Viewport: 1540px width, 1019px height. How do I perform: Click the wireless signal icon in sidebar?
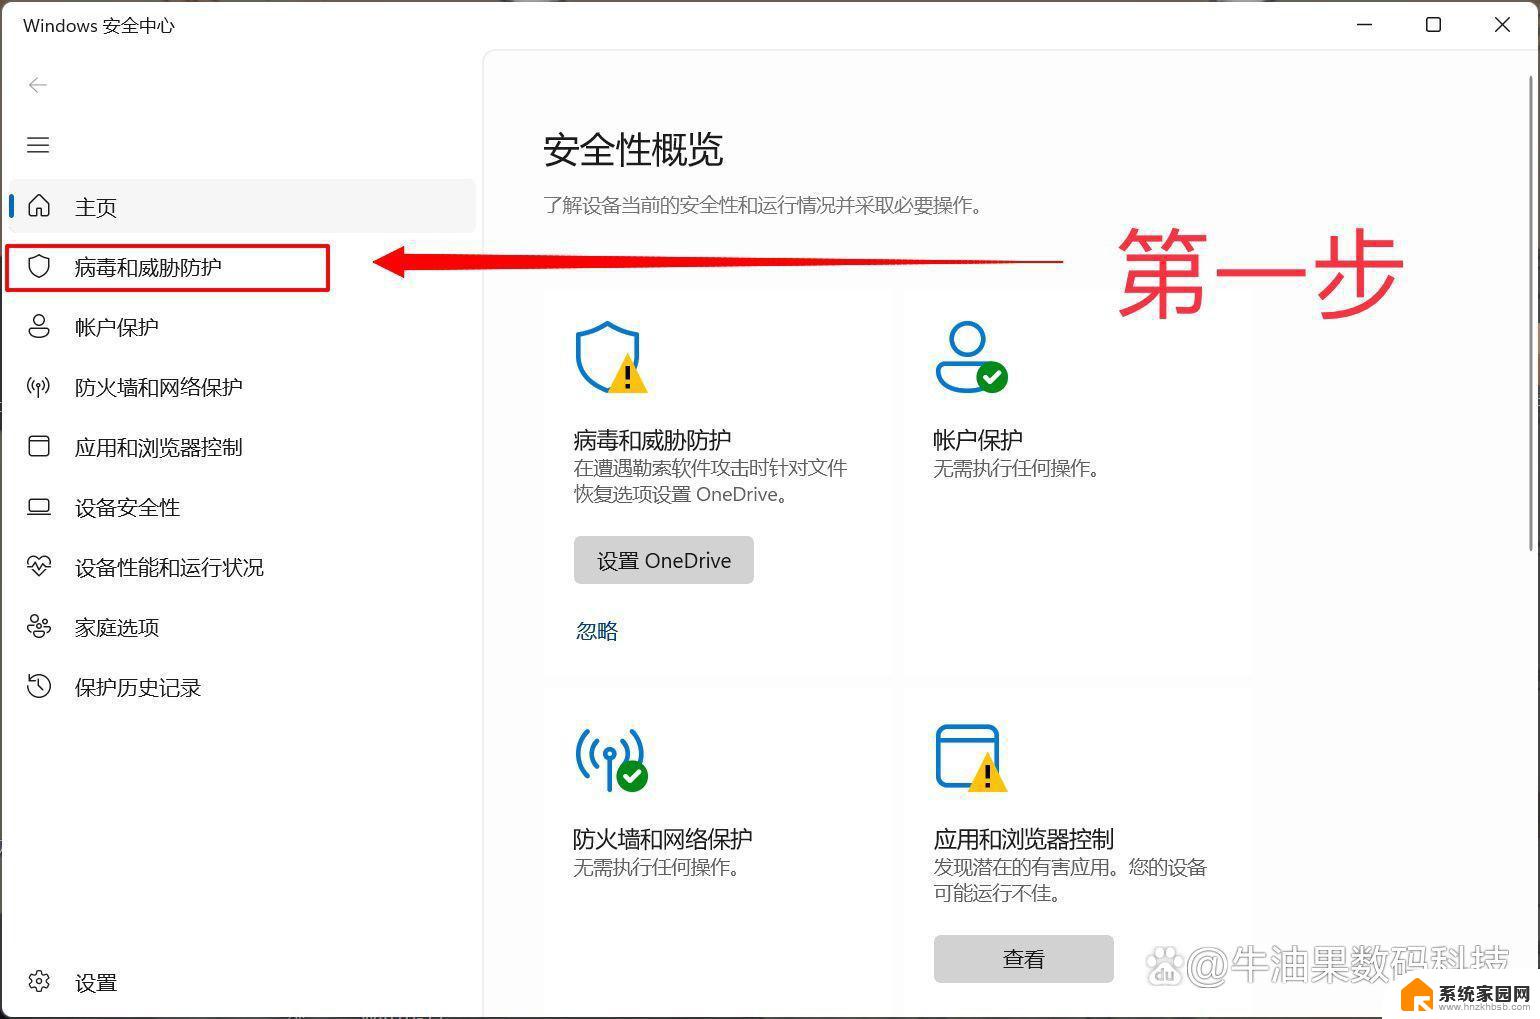39,386
